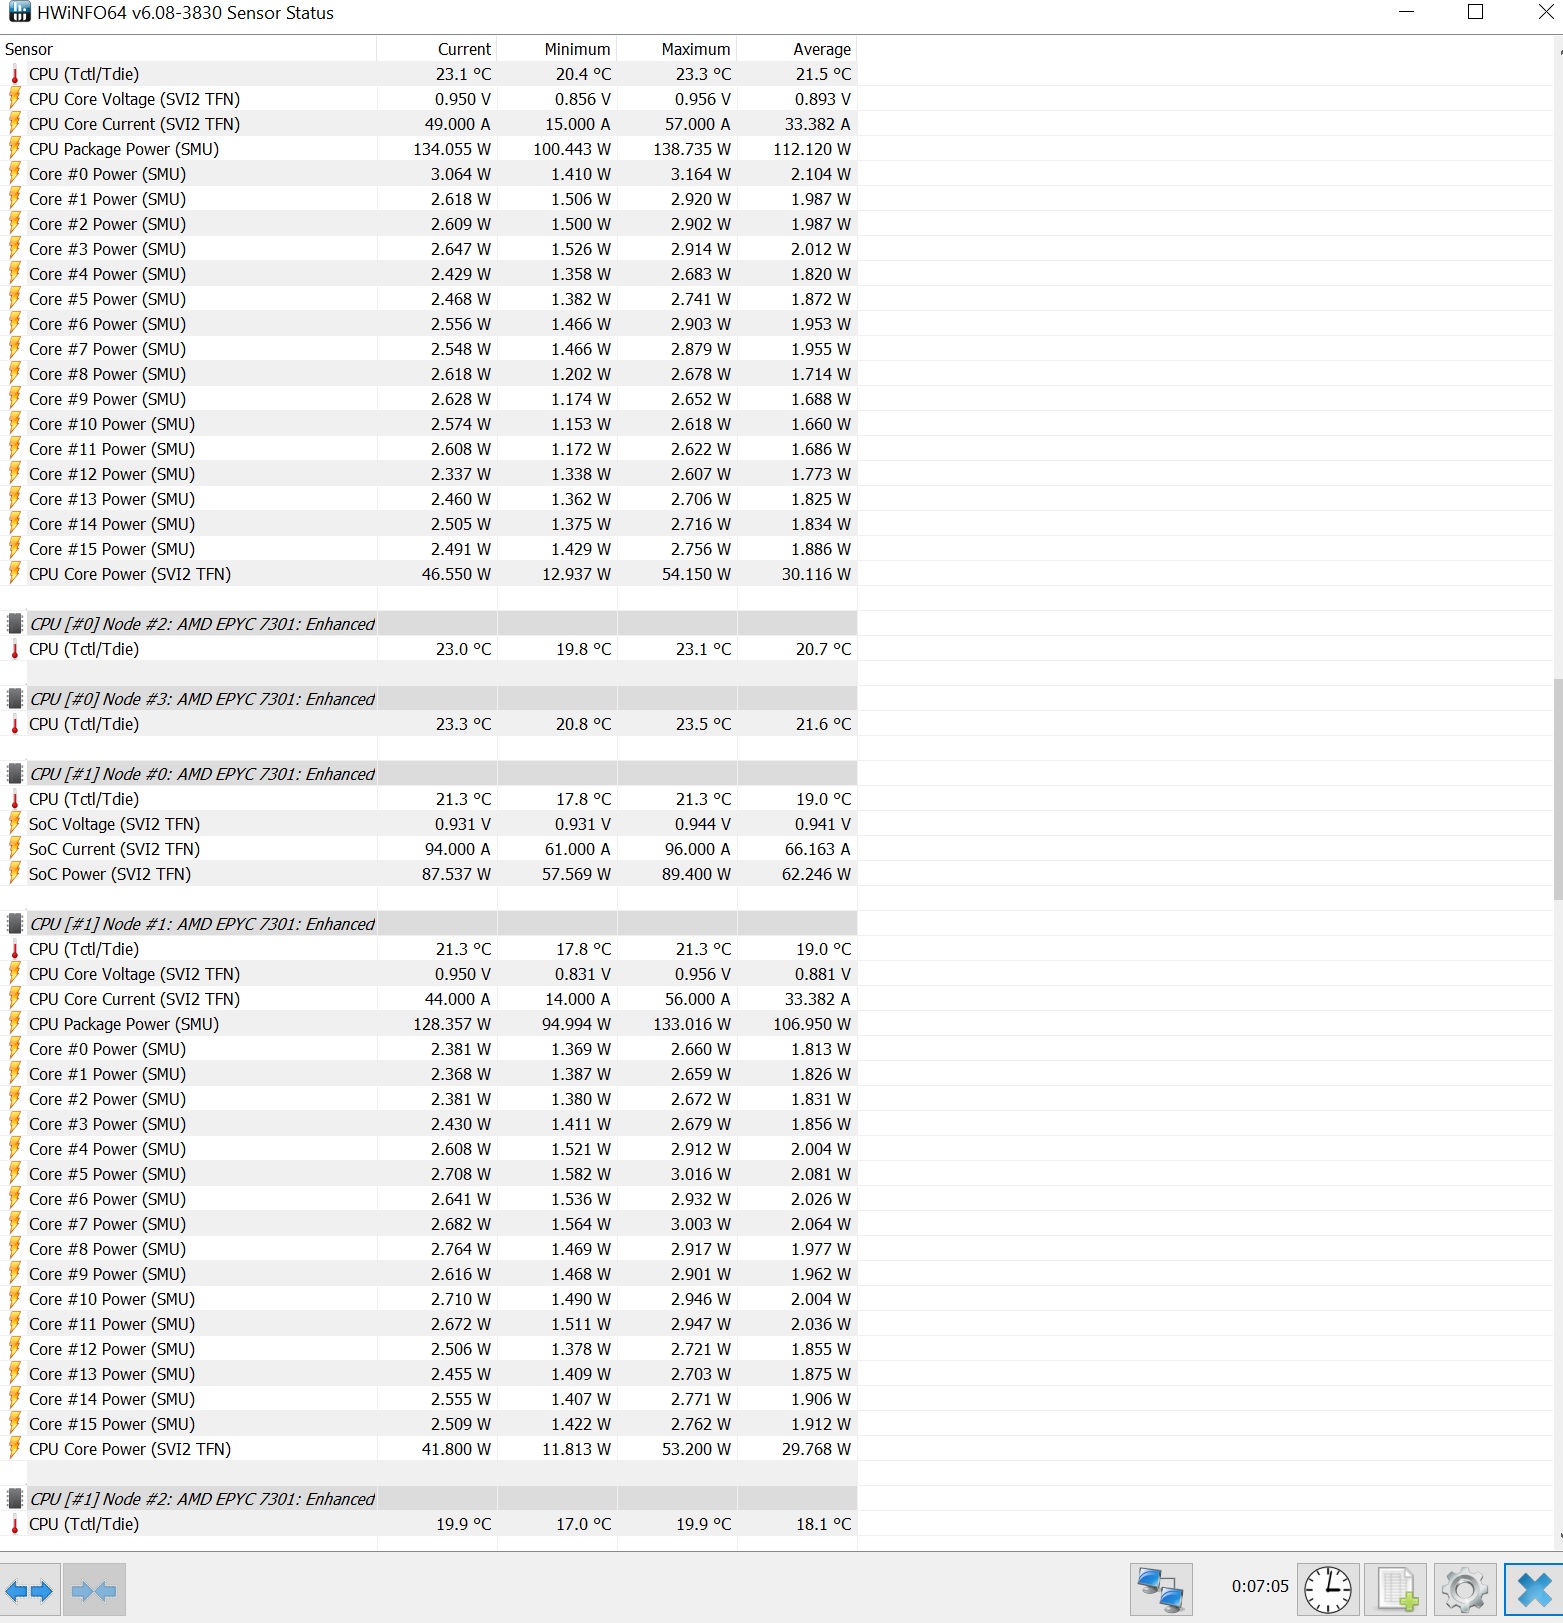Open the remote network monitoring icon
The width and height of the screenshot is (1563, 1623).
1161,1590
